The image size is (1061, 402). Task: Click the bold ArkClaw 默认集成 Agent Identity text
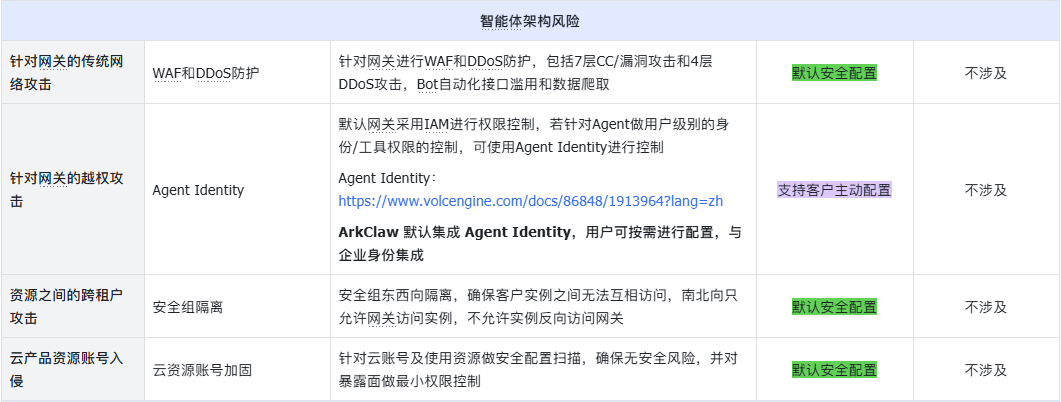(x=454, y=233)
